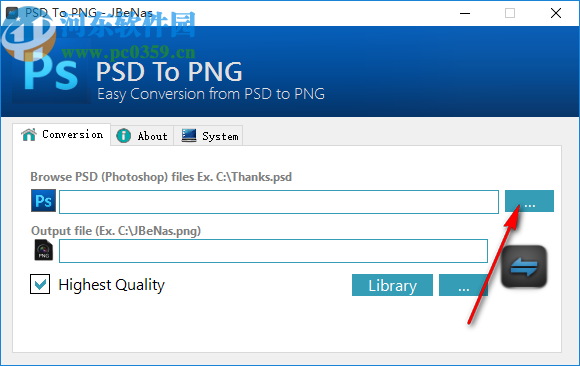The width and height of the screenshot is (580, 366).
Task: Click the PNG file icon beside output field
Action: [x=44, y=250]
